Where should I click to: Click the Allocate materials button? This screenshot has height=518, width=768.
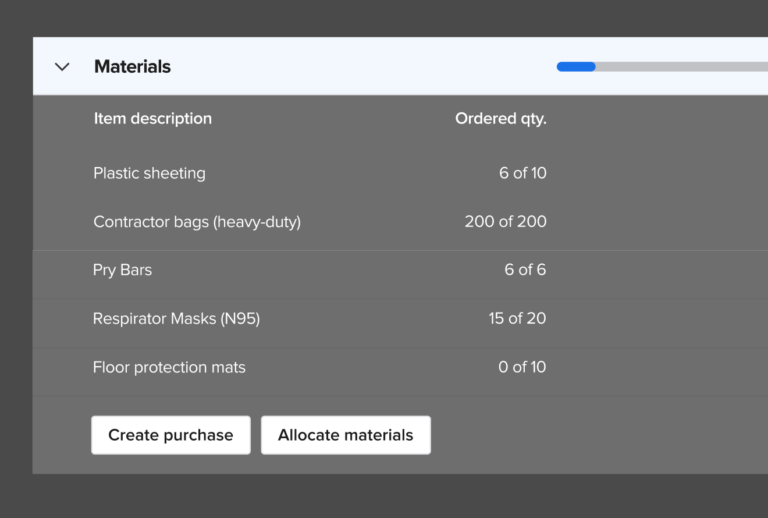[346, 435]
